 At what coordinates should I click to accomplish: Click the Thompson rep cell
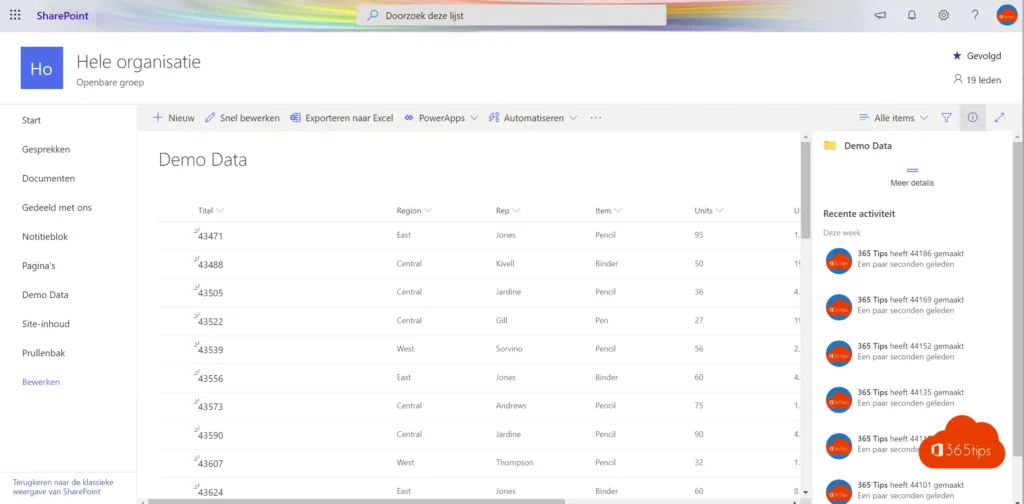[x=515, y=462]
